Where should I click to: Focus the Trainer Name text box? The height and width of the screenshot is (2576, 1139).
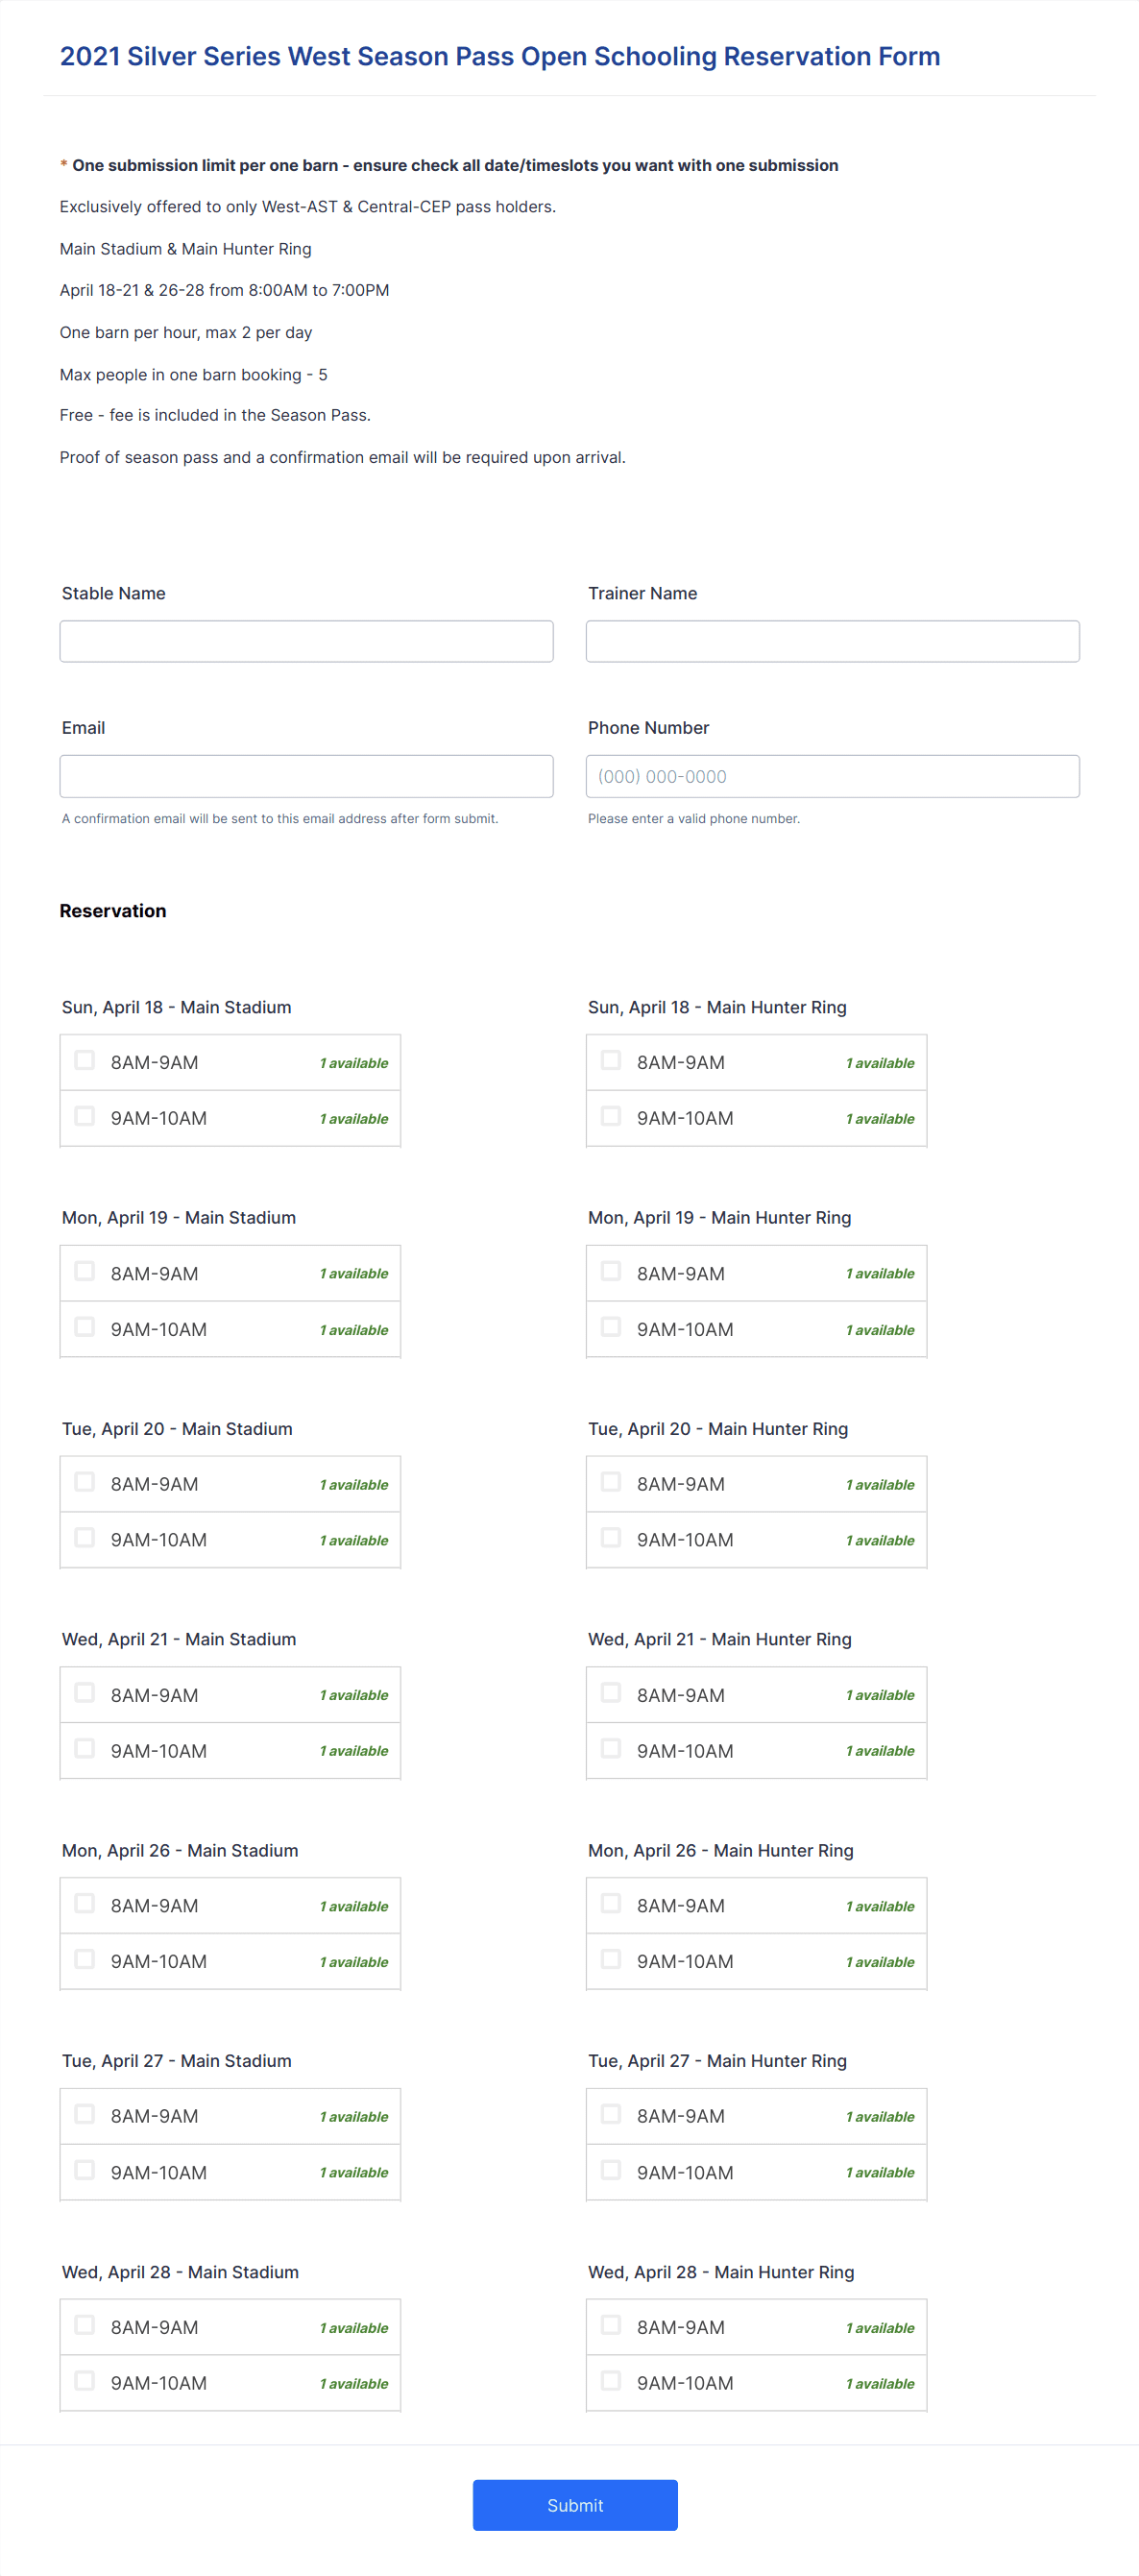[x=832, y=641]
